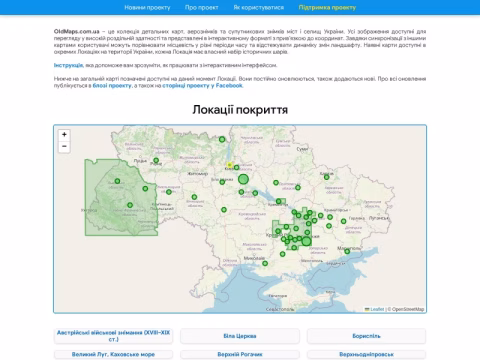Select the green marker left of the Горлівка label
Image resolution: width=480 pixels, height=360 pixels.
pos(343,221)
